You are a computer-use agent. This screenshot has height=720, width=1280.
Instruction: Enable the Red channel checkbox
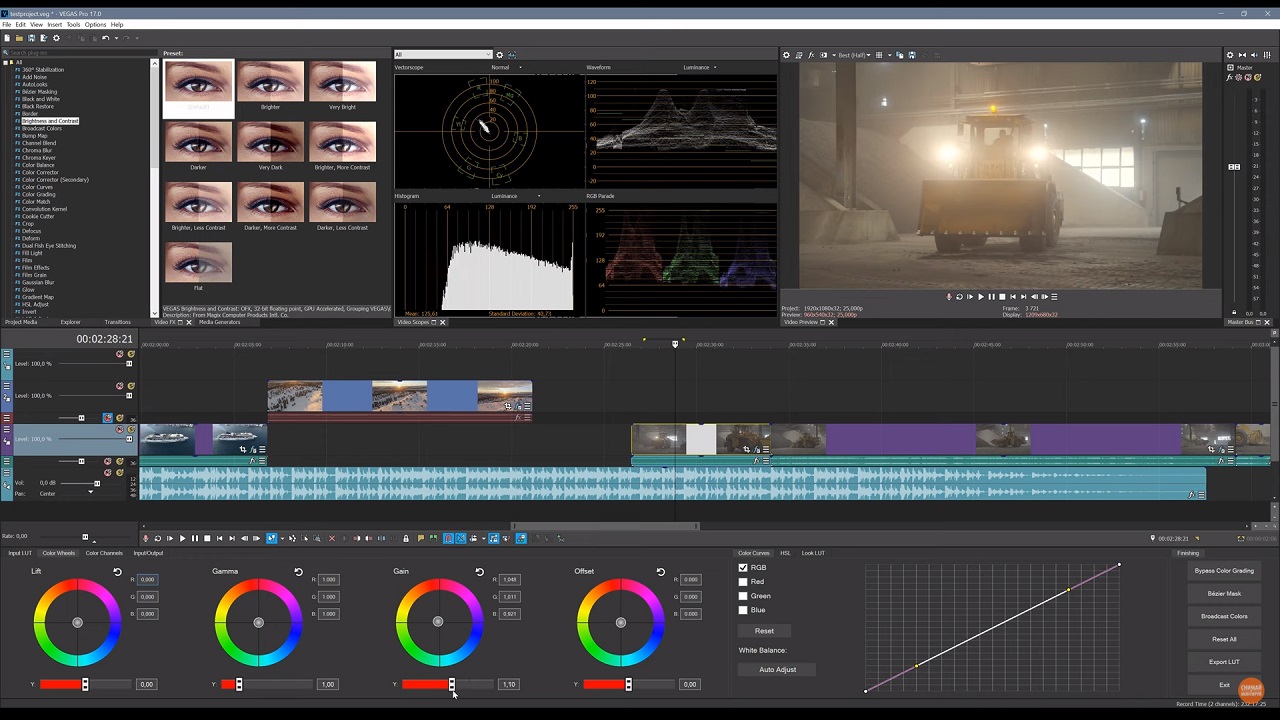pyautogui.click(x=743, y=582)
